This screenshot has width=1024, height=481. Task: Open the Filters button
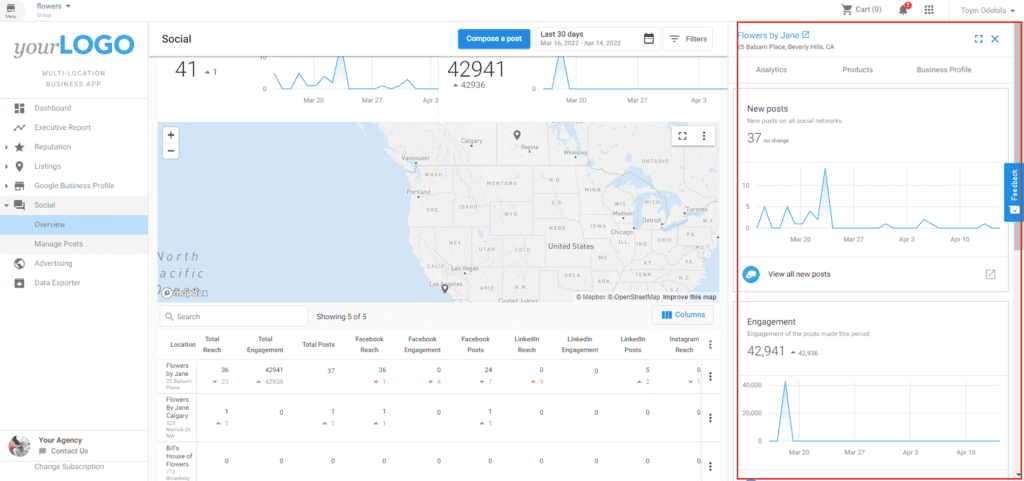[687, 39]
